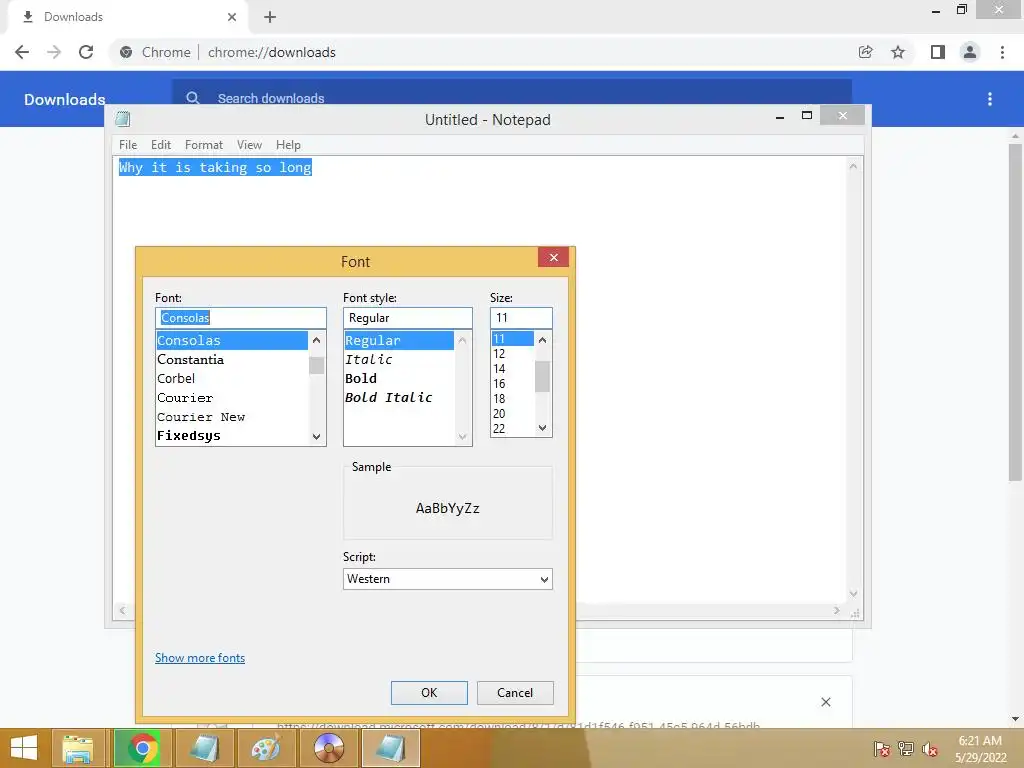The width and height of the screenshot is (1024, 768).
Task: Click Font style input field
Action: pos(408,318)
